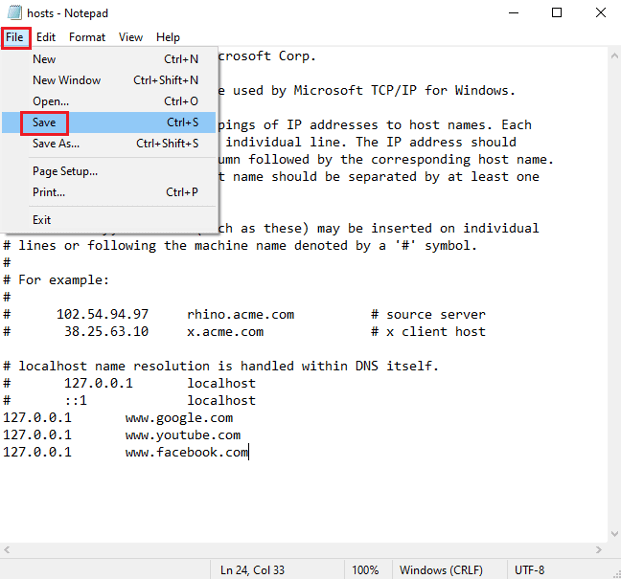Place cursor after www.facebook.com text
This screenshot has width=622, height=579.
pos(248,453)
